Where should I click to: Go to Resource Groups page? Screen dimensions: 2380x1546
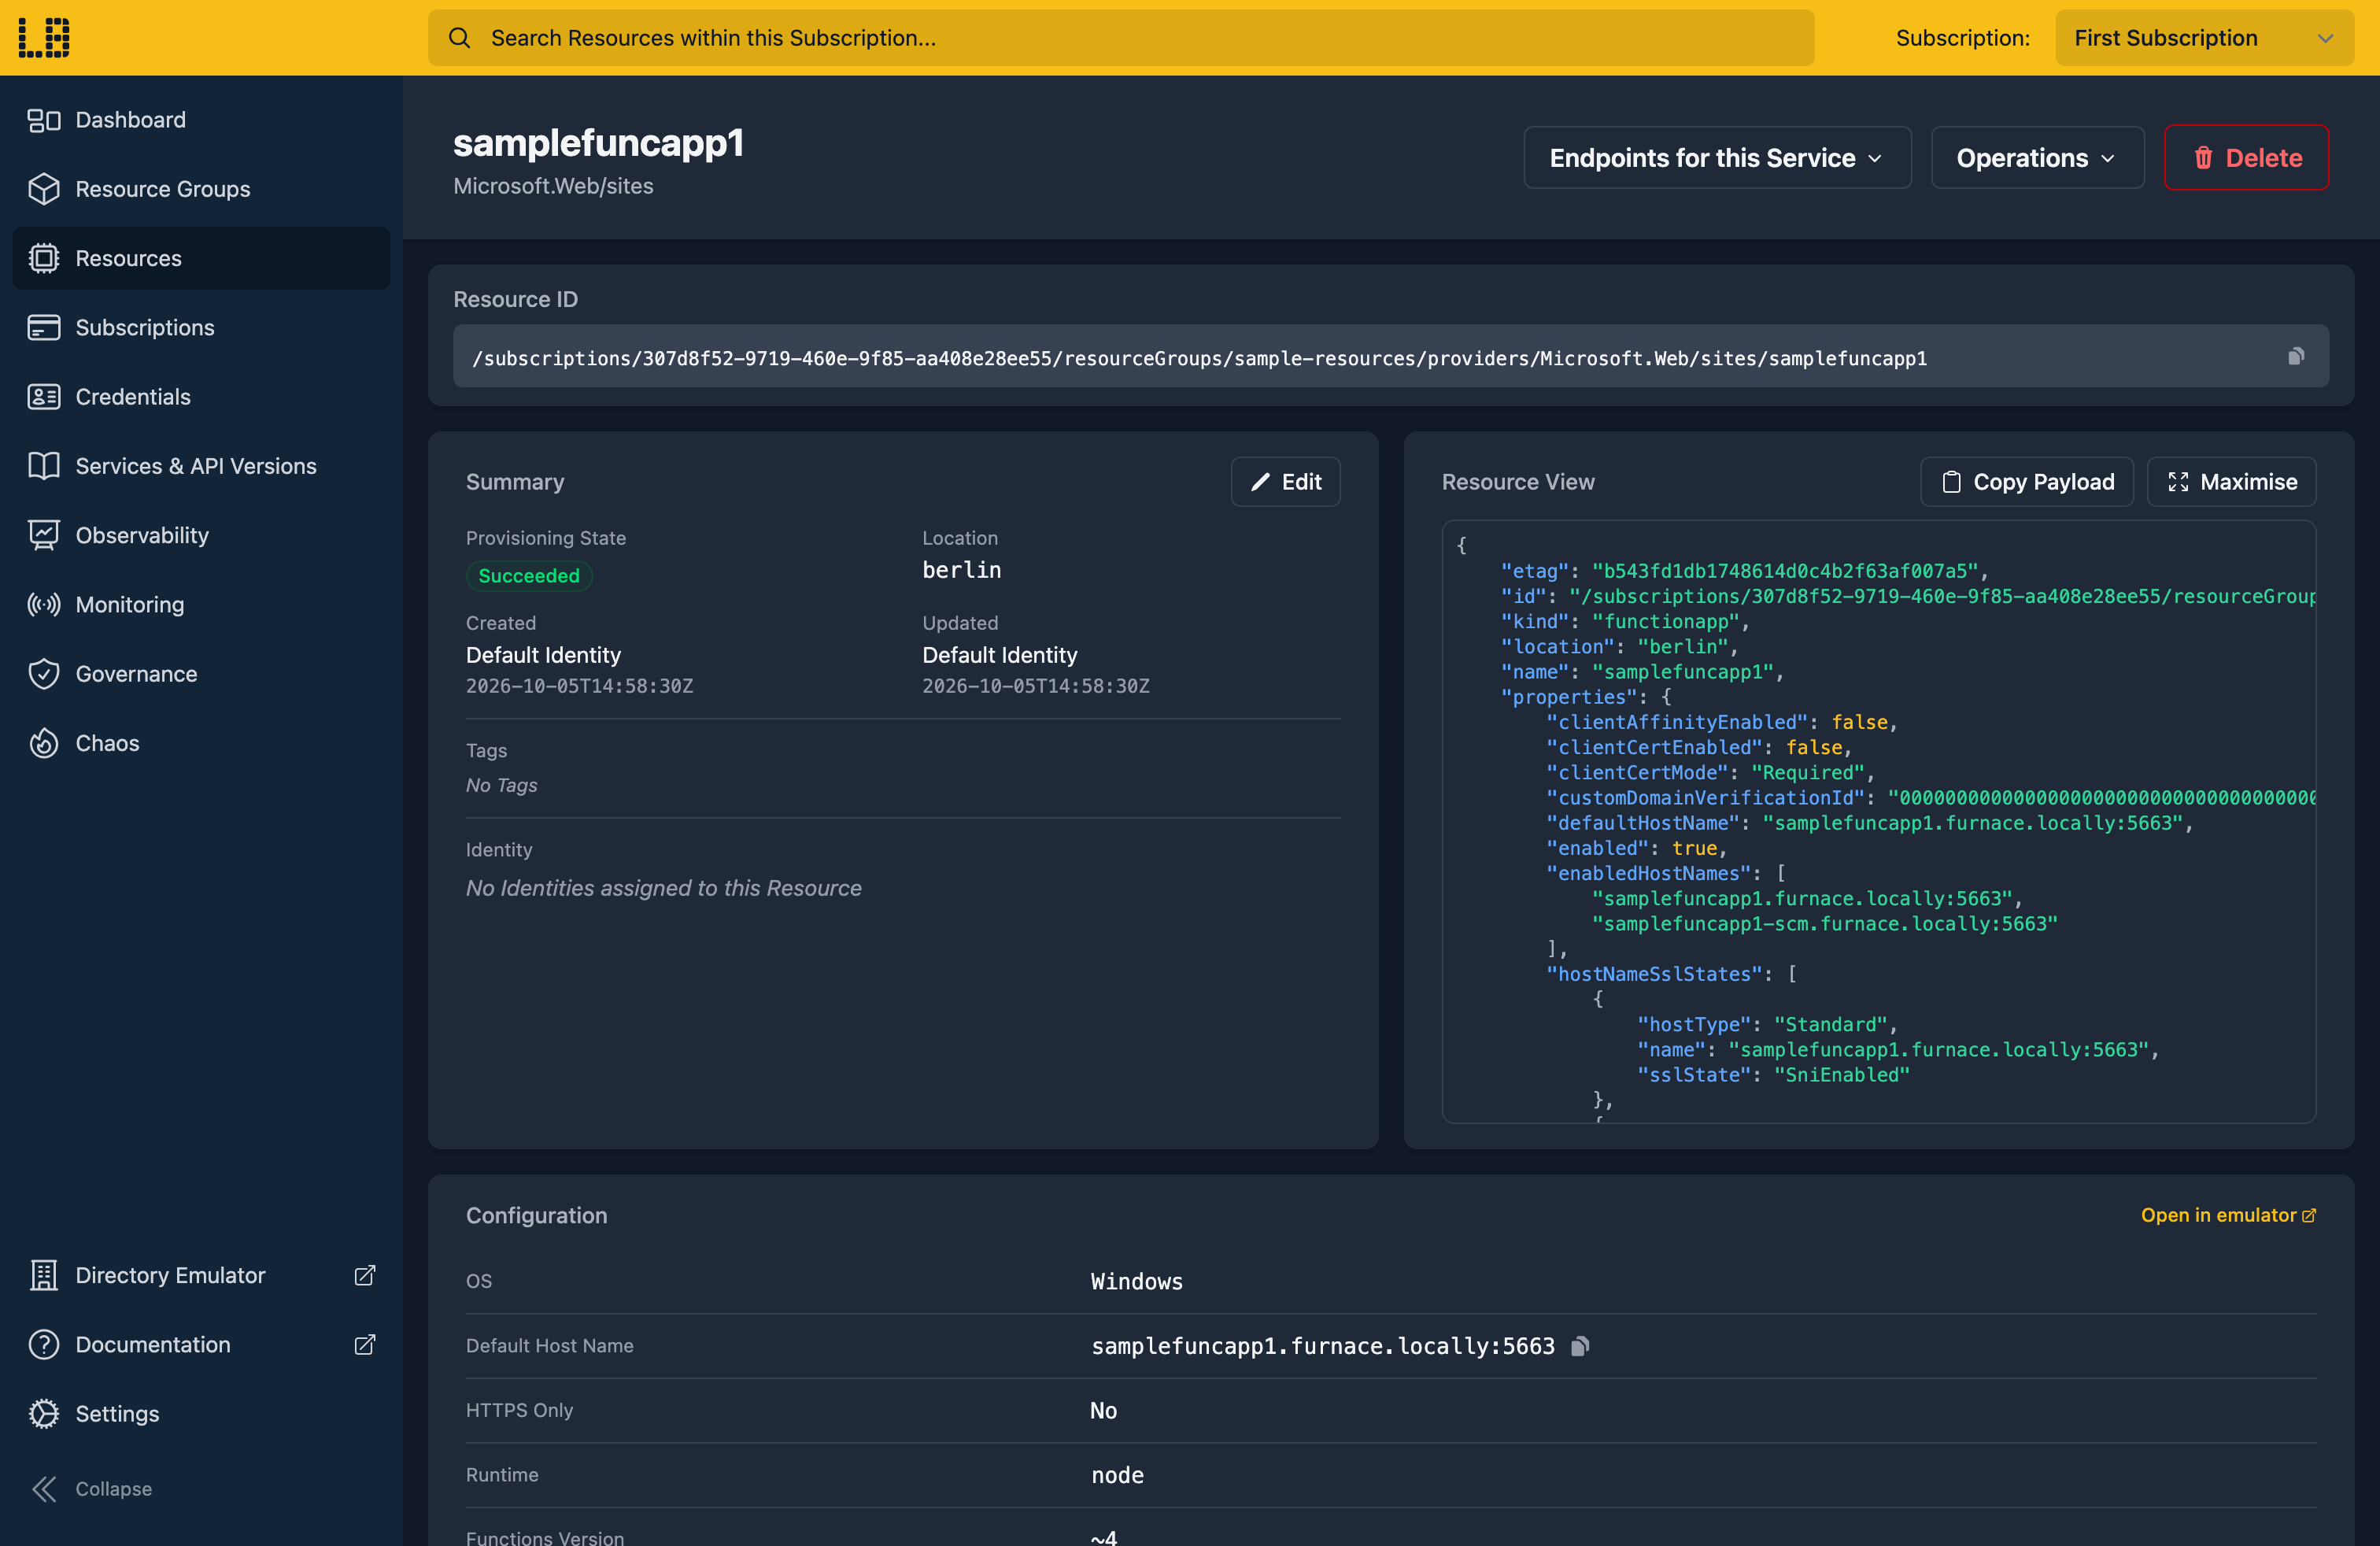(201, 189)
